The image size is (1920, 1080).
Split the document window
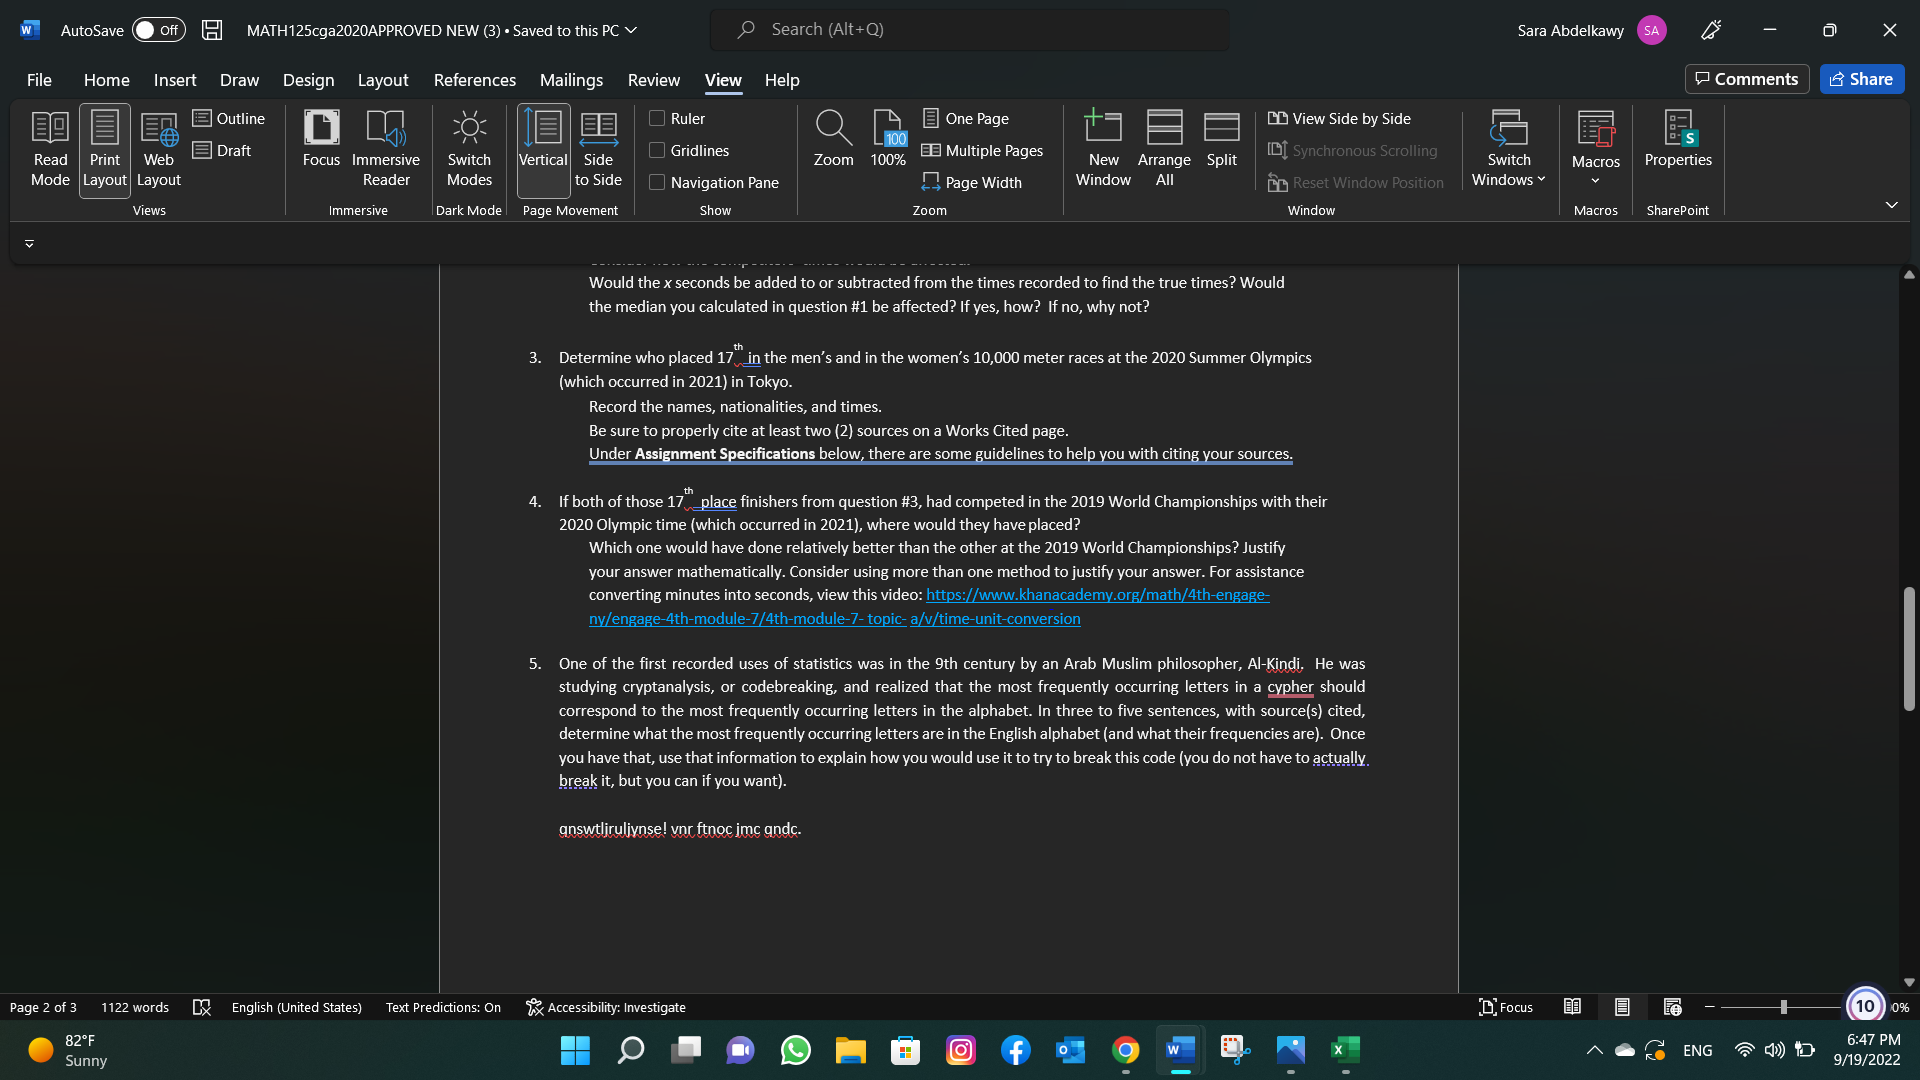pos(1221,142)
